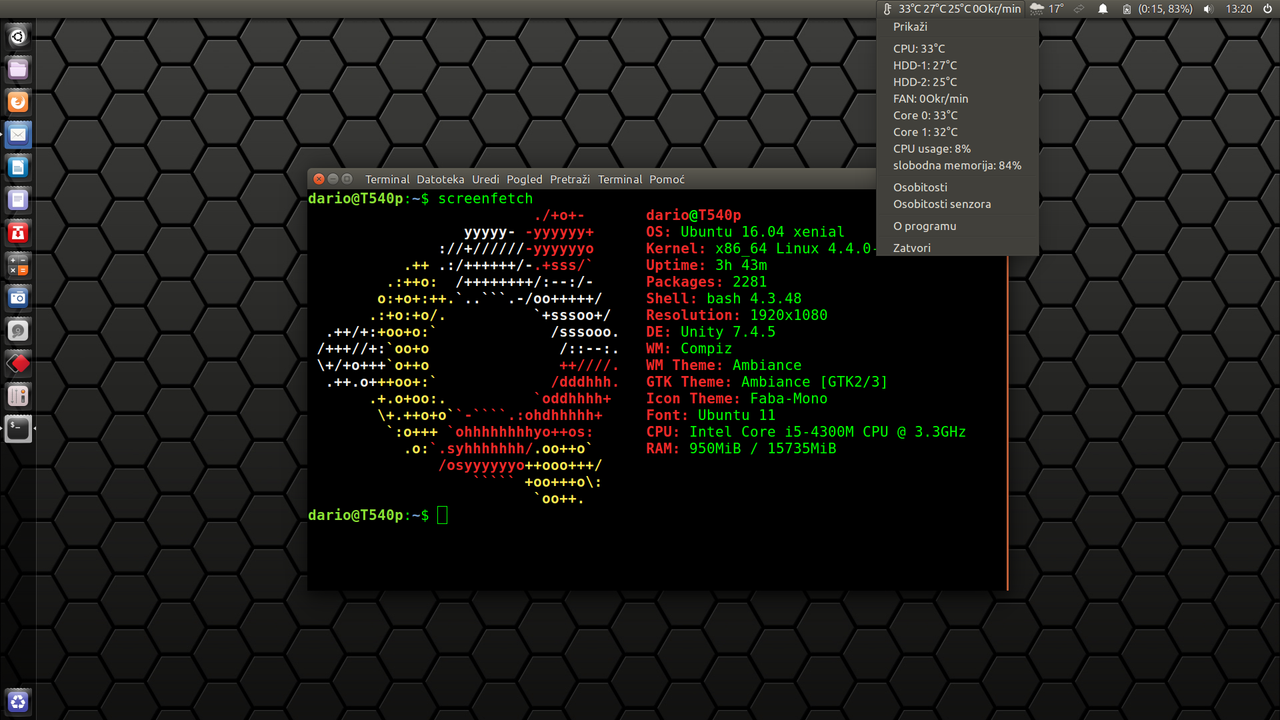Open the battery indicator (0:15, 83%)
This screenshot has width=1280, height=720.
(1157, 9)
